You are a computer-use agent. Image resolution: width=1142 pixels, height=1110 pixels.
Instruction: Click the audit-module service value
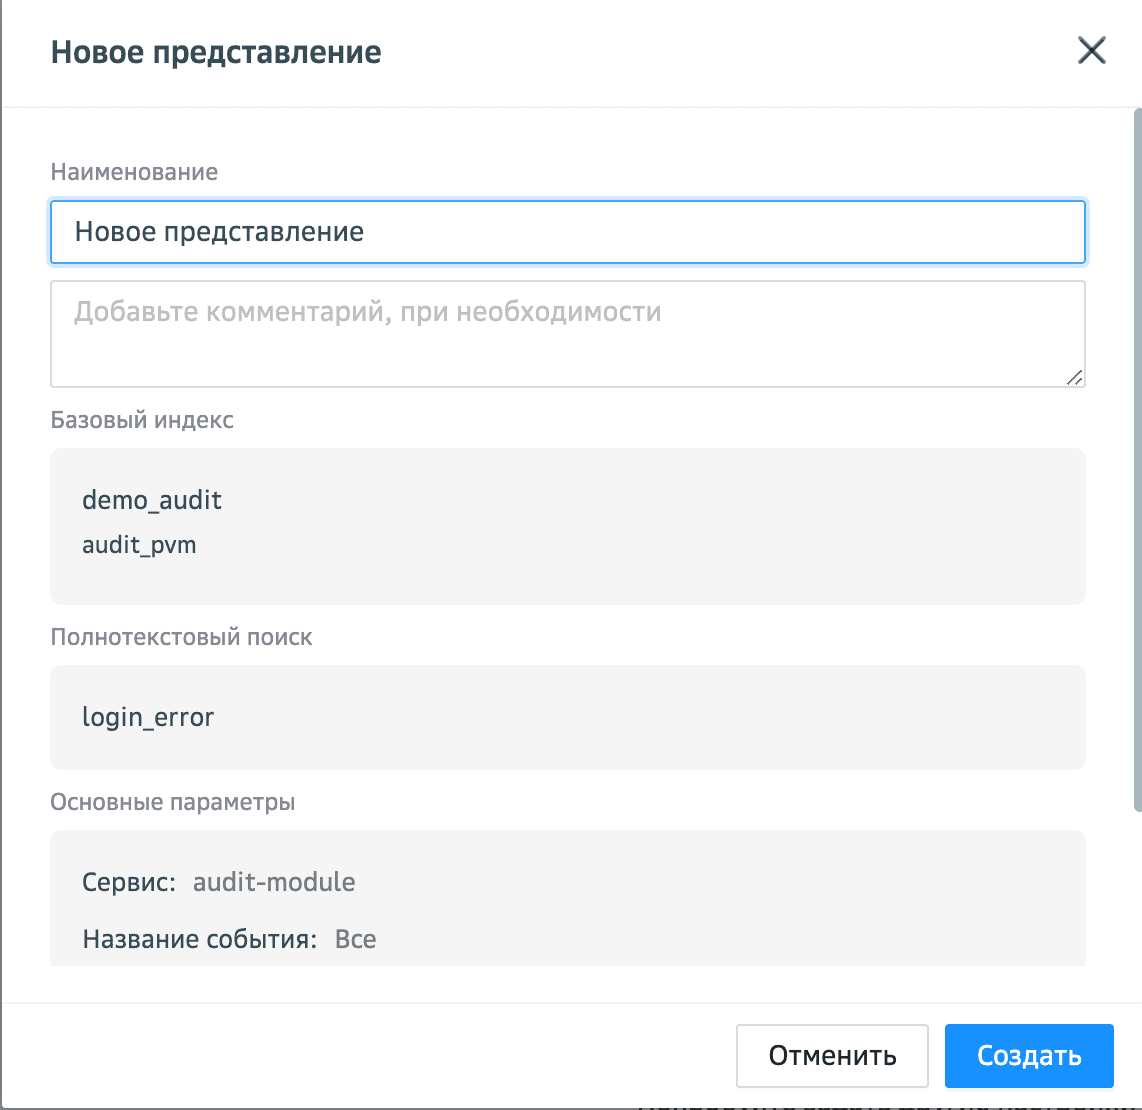point(274,882)
